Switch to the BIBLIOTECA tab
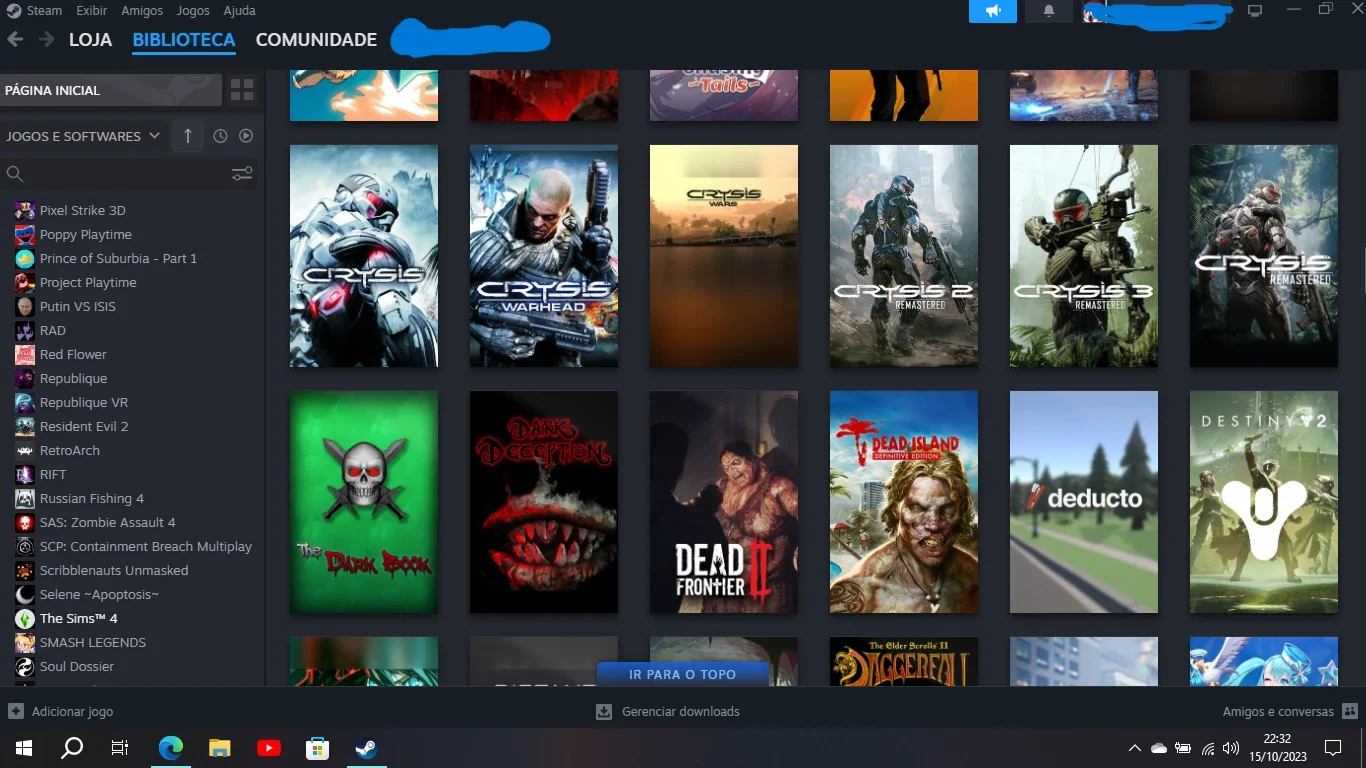Image resolution: width=1366 pixels, height=768 pixels. [x=184, y=40]
